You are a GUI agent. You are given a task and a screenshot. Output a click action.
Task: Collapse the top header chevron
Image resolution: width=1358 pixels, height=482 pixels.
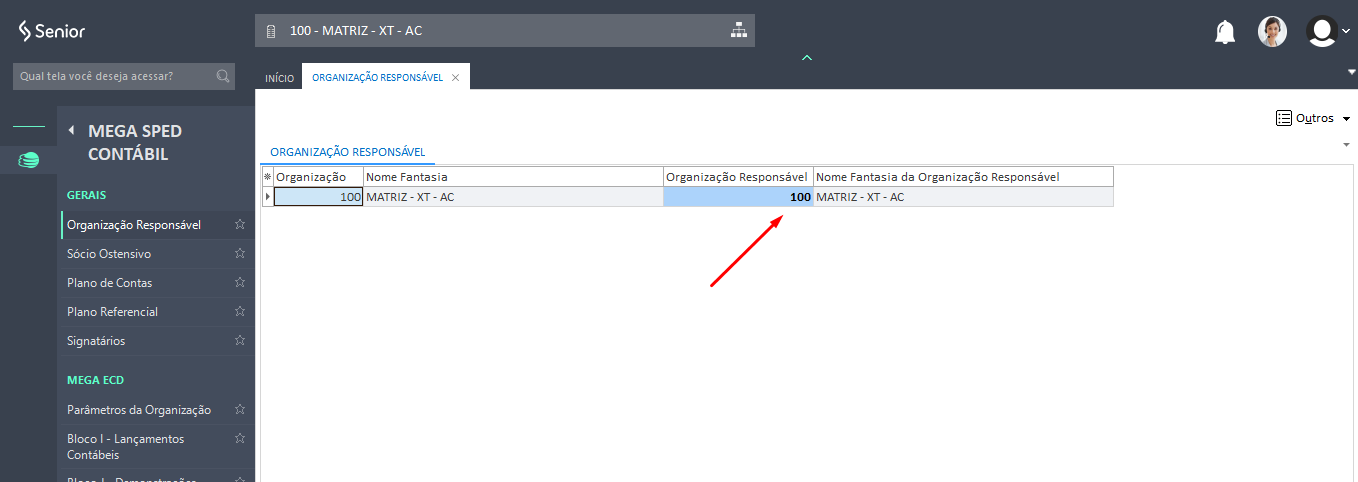point(806,57)
